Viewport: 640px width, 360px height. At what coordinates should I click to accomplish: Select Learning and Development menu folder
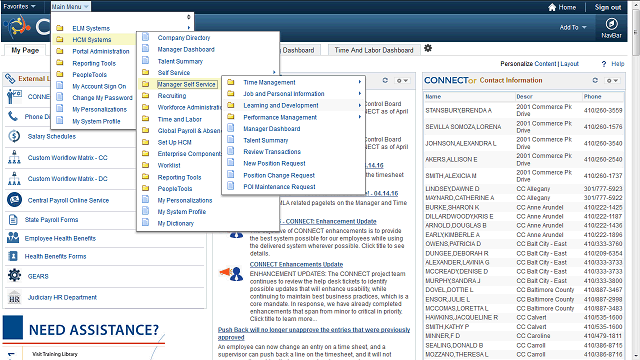[x=281, y=105]
